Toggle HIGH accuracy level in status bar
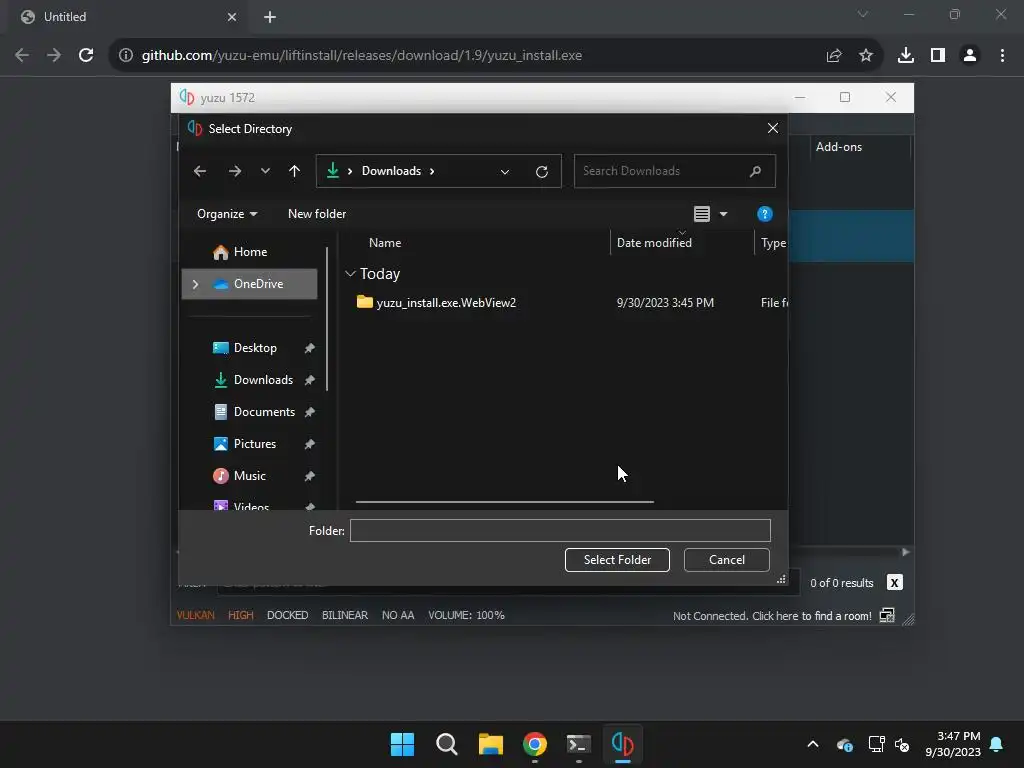 240,615
